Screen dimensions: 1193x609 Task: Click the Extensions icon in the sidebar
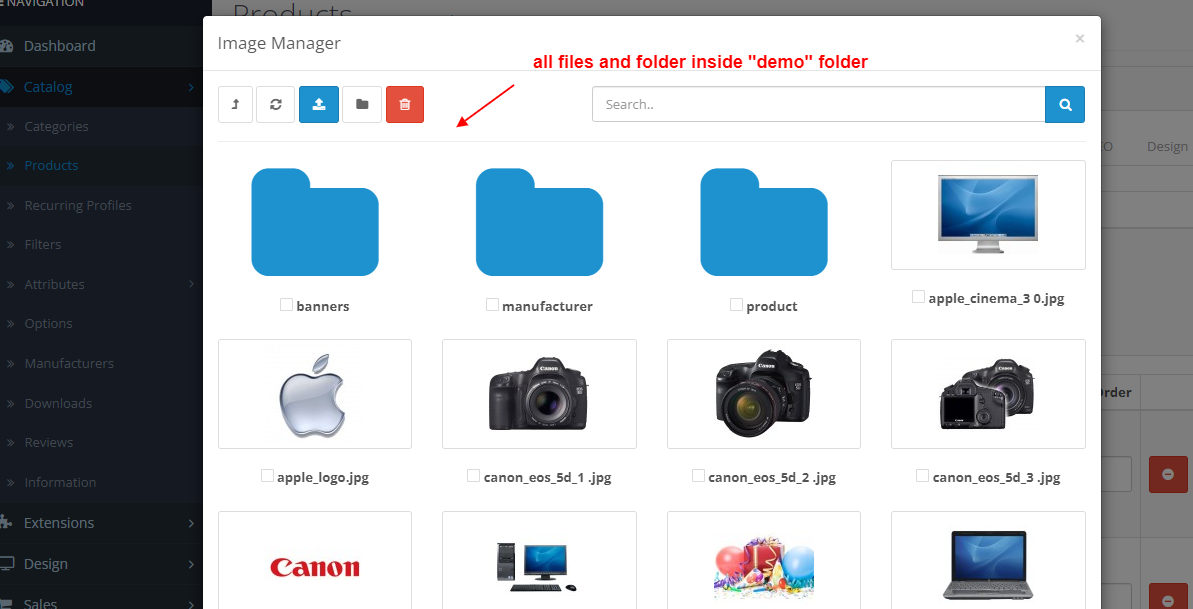pos(12,522)
